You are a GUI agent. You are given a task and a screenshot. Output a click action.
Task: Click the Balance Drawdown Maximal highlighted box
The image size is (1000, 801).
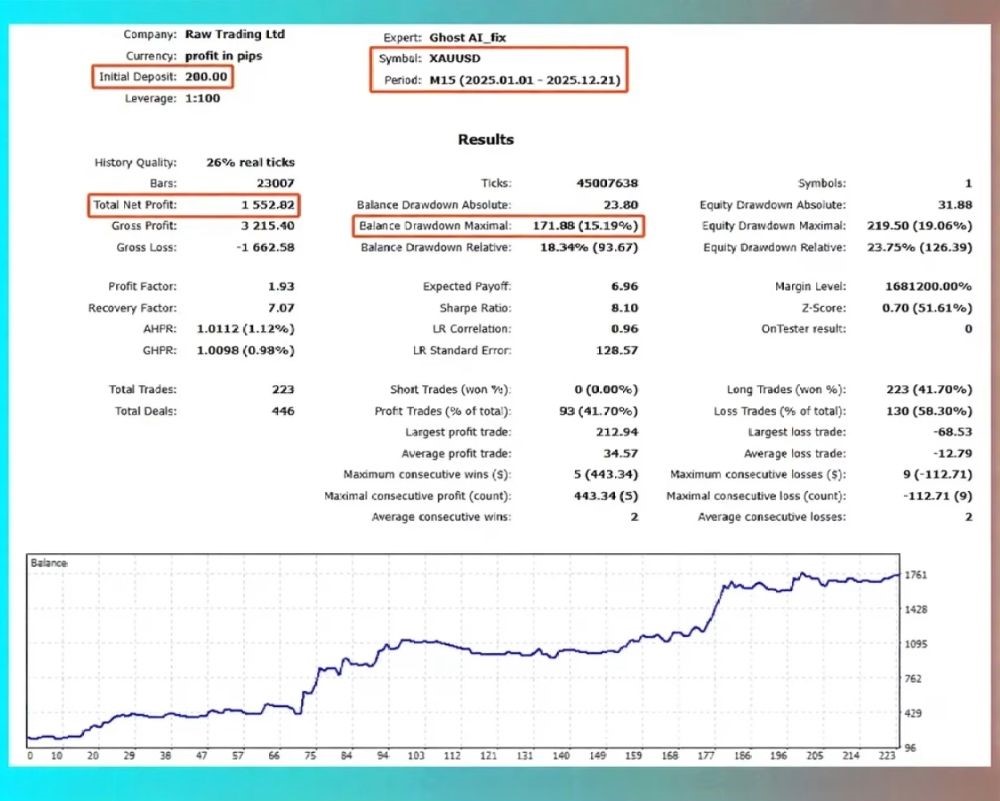tap(498, 226)
